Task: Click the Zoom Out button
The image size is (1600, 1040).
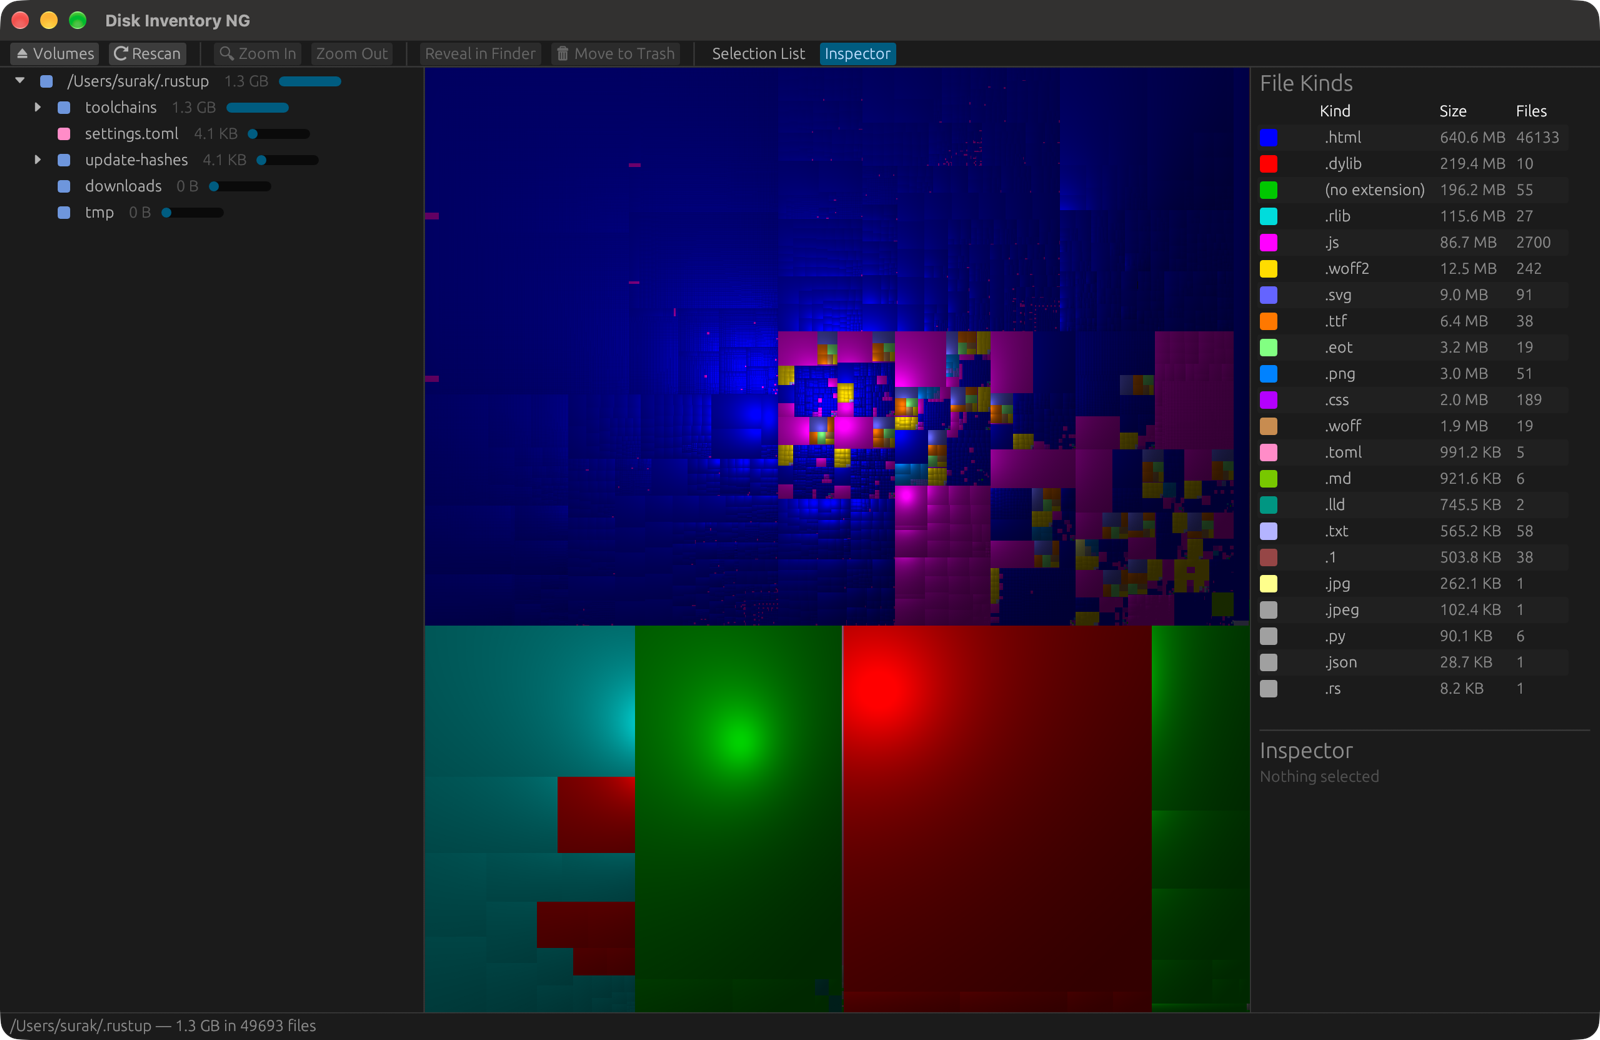Action: point(351,54)
